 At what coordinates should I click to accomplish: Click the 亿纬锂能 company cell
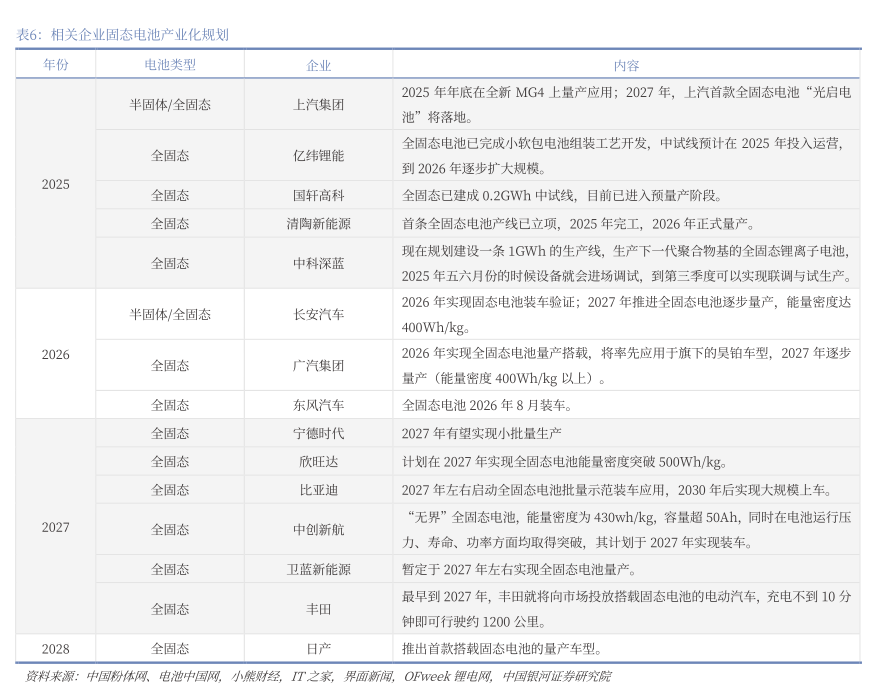318,156
